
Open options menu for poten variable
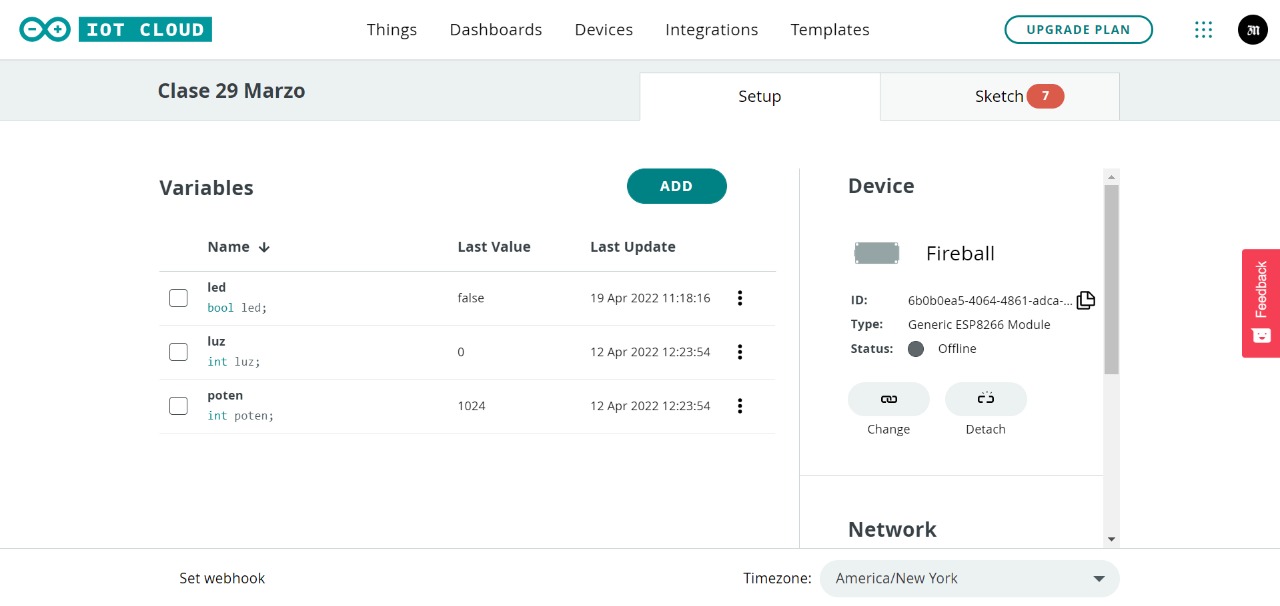740,406
